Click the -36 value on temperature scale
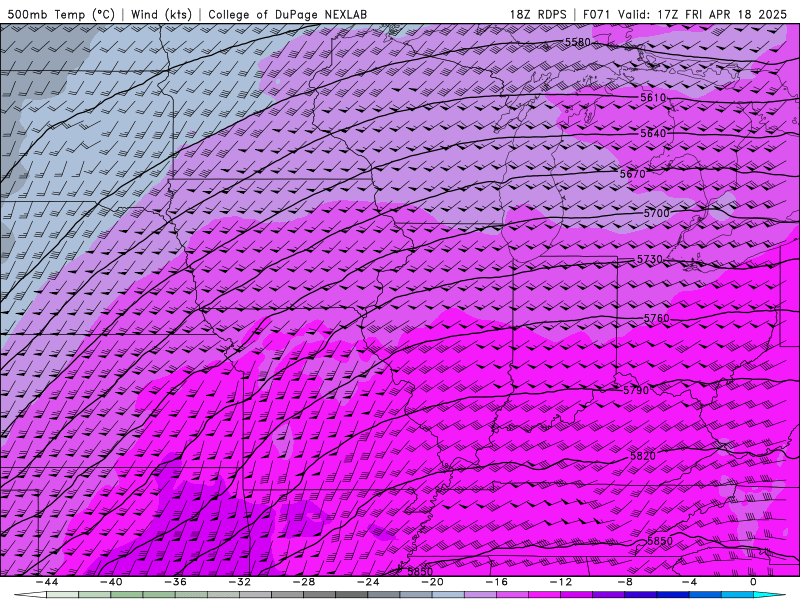 point(175,582)
